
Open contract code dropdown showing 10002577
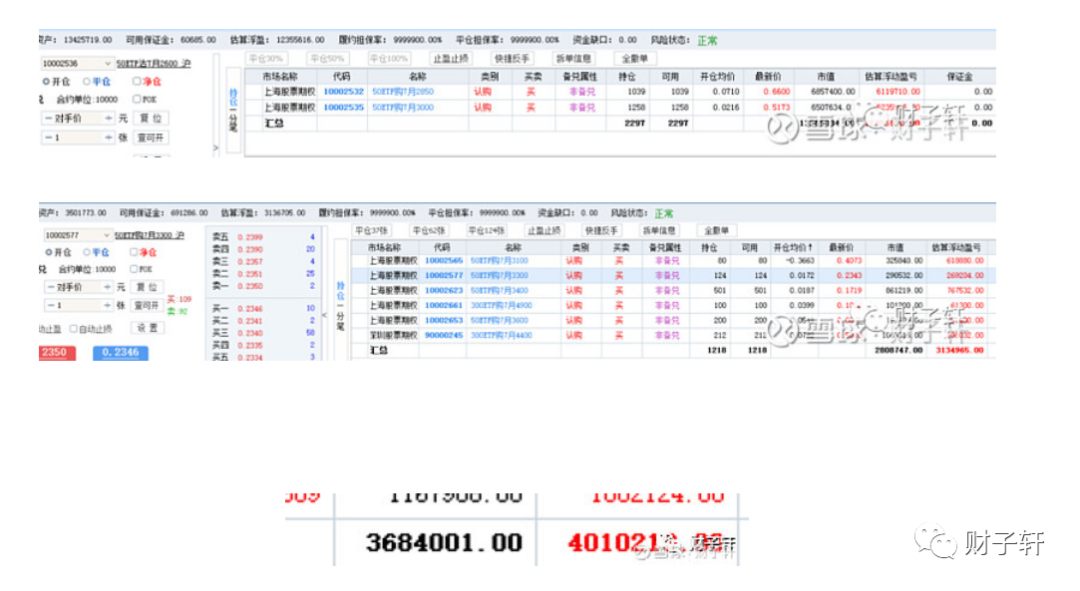point(107,235)
